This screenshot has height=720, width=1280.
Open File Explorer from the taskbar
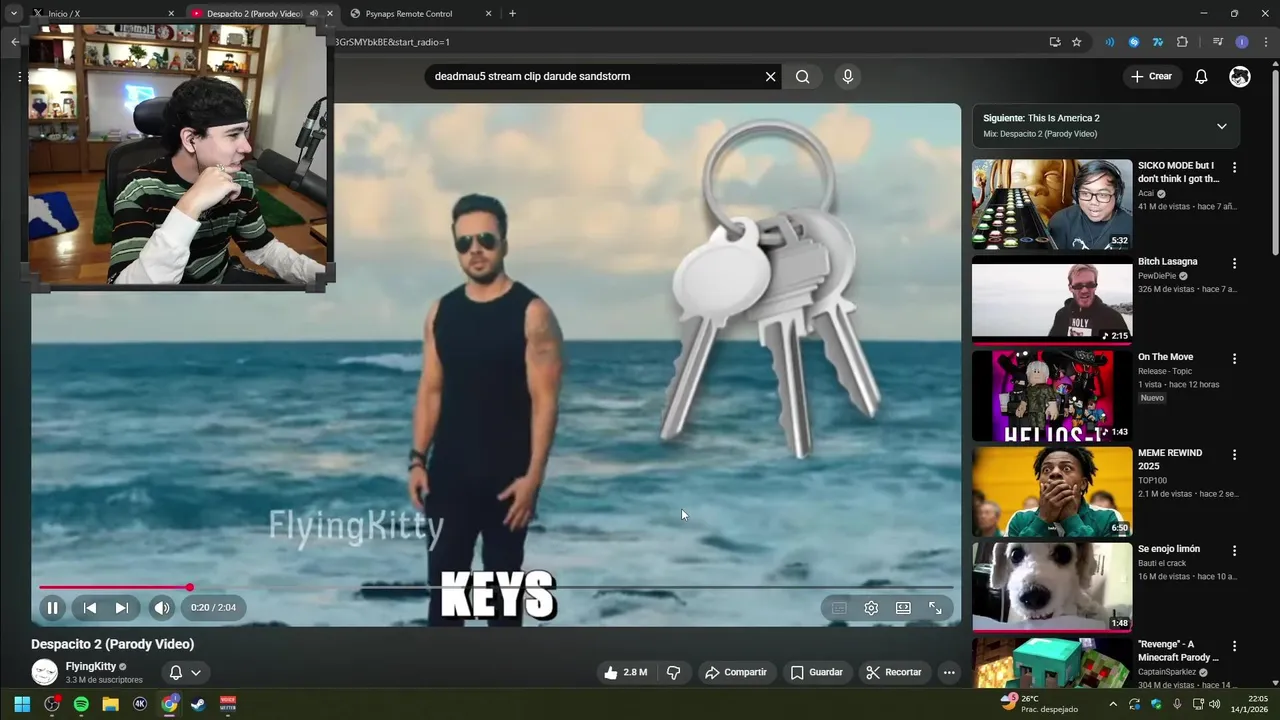click(x=110, y=704)
